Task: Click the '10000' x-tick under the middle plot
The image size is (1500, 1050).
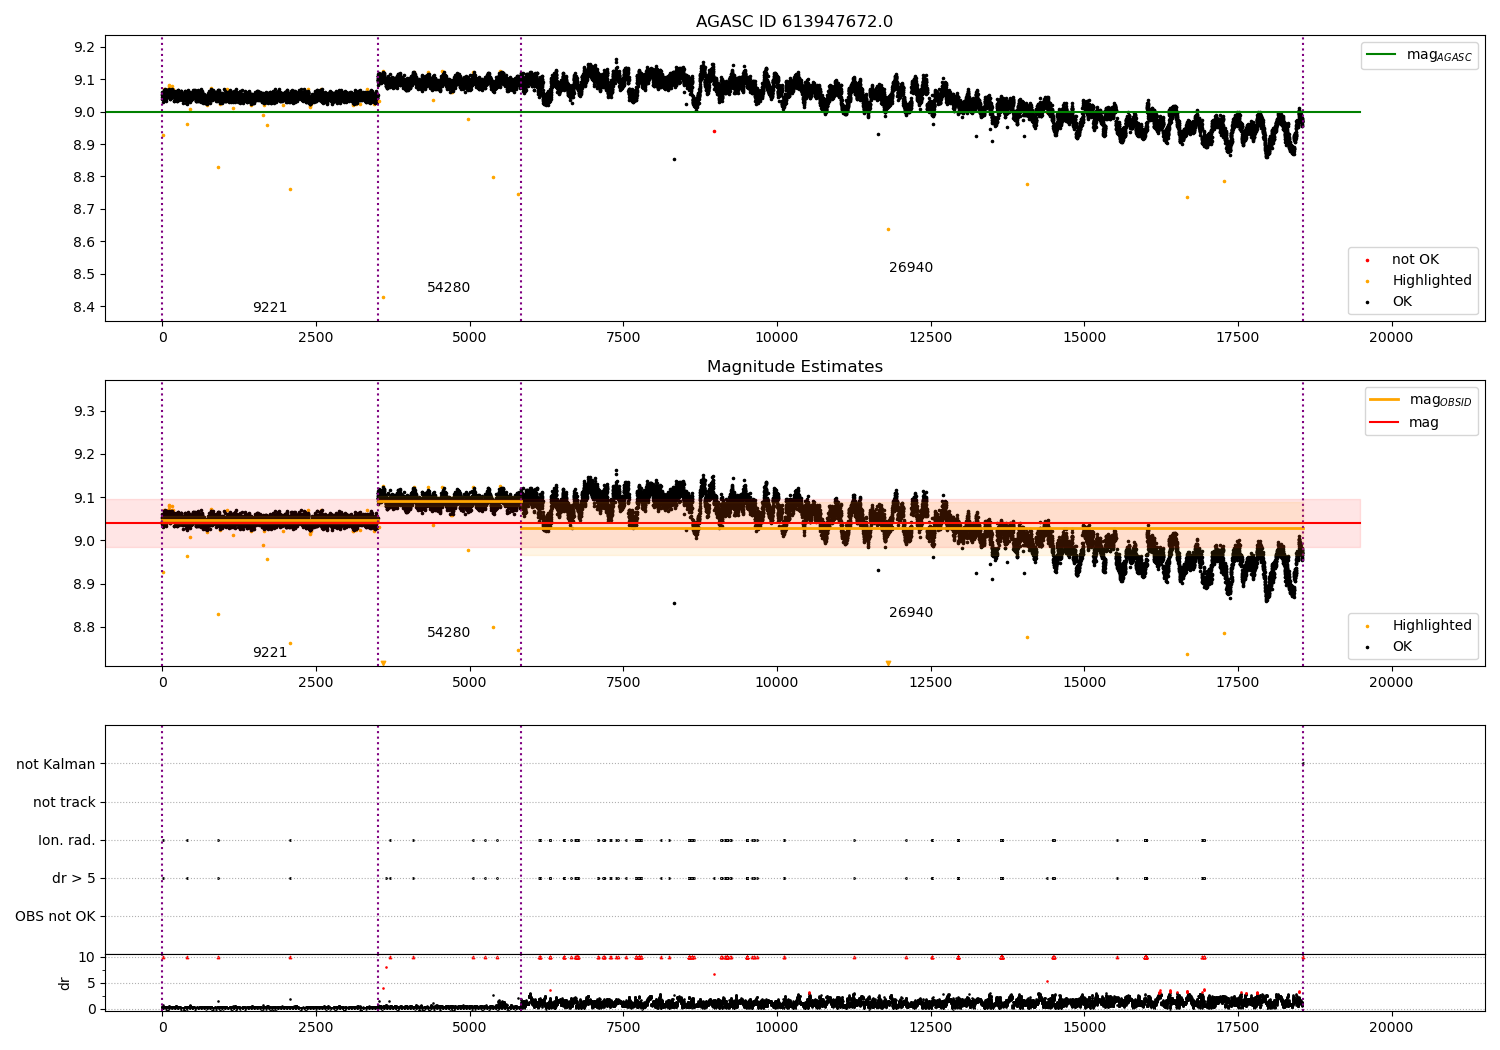Action: click(776, 683)
